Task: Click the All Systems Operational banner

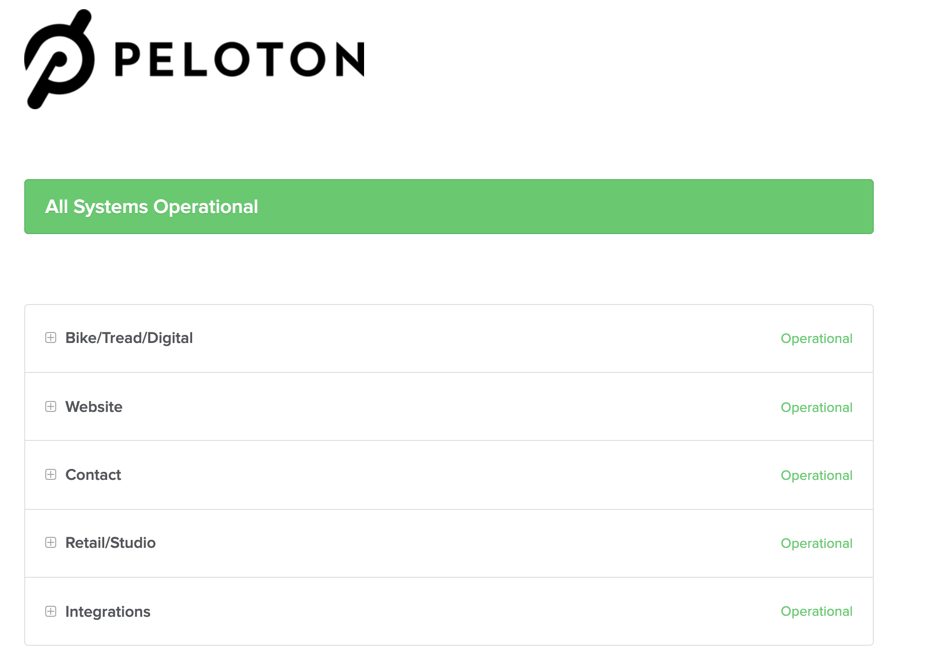Action: coord(449,206)
